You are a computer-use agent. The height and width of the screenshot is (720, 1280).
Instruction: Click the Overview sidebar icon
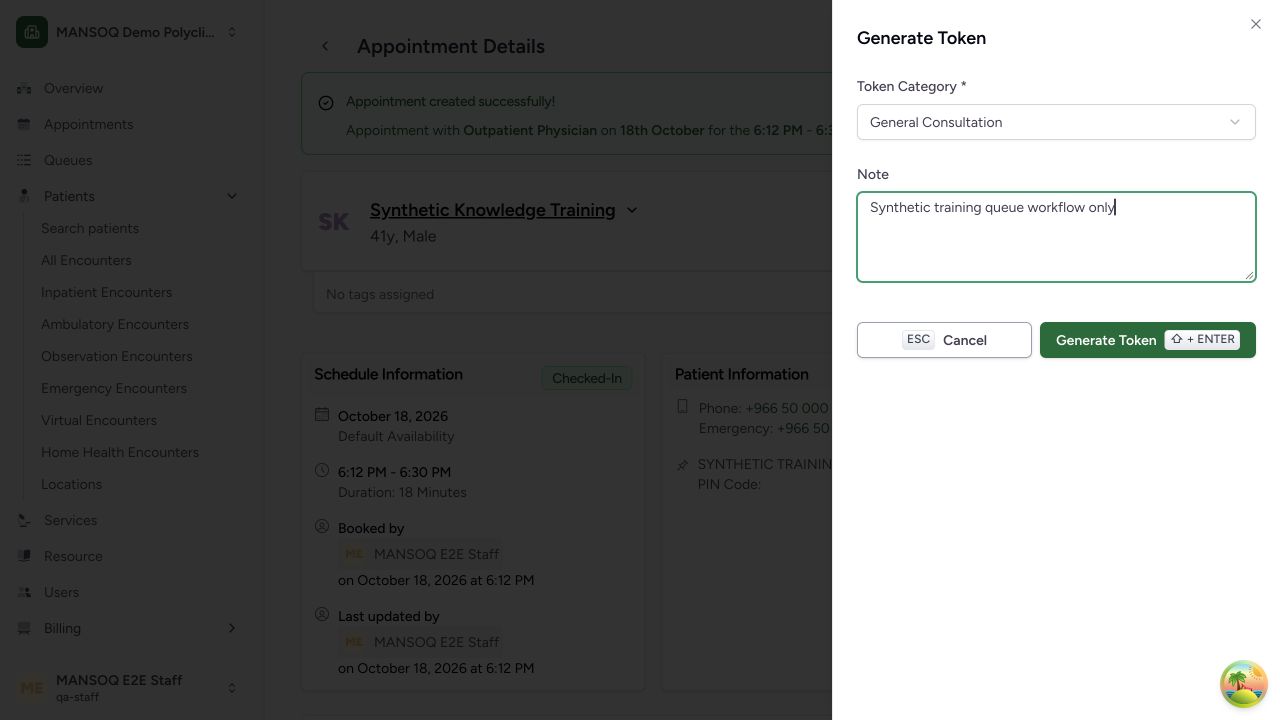(24, 88)
